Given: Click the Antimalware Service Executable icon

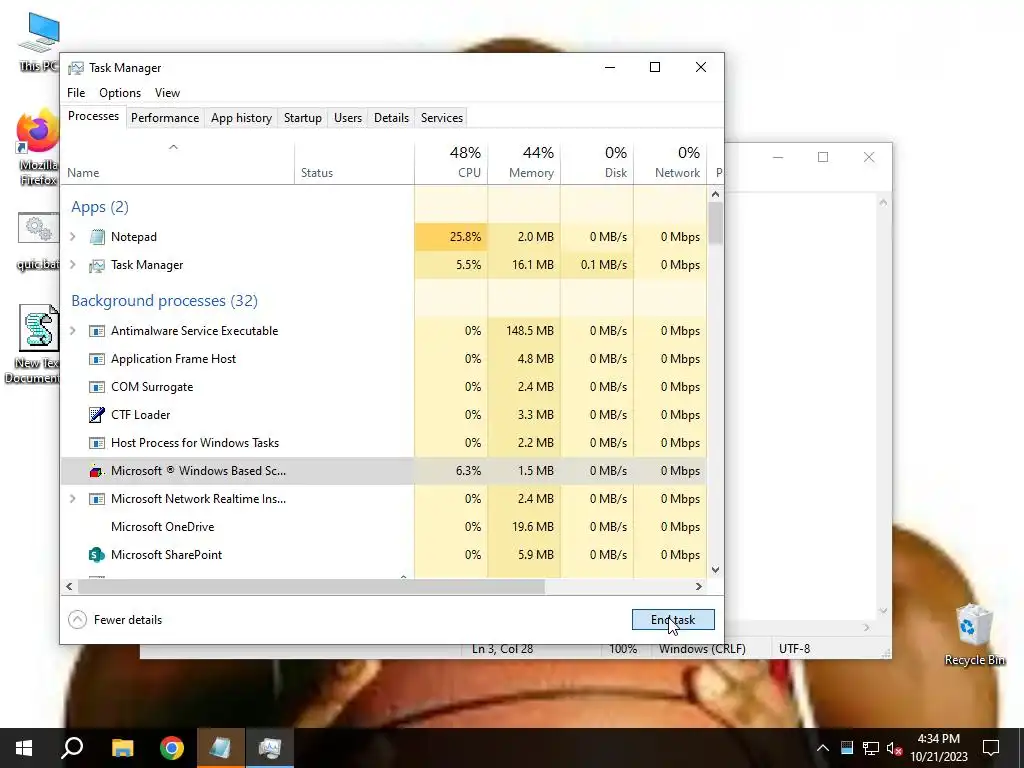Looking at the screenshot, I should click(97, 331).
